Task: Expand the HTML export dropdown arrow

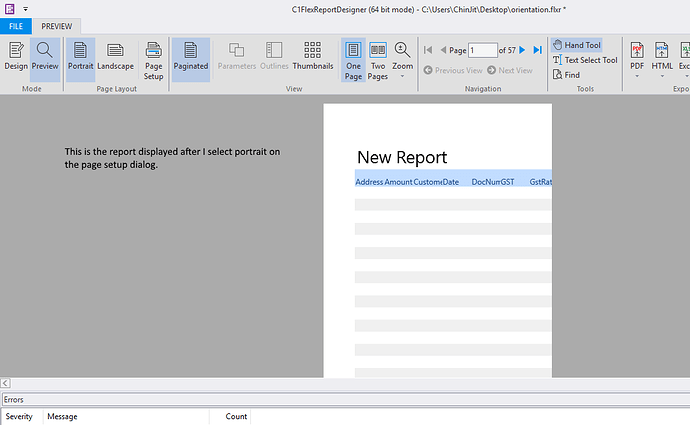Action: coord(662,77)
